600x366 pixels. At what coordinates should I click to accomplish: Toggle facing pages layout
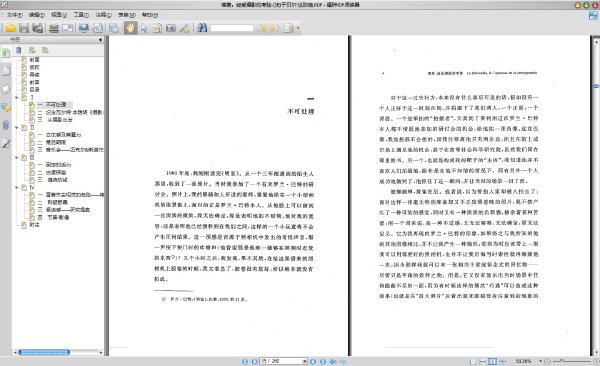click(x=492, y=361)
